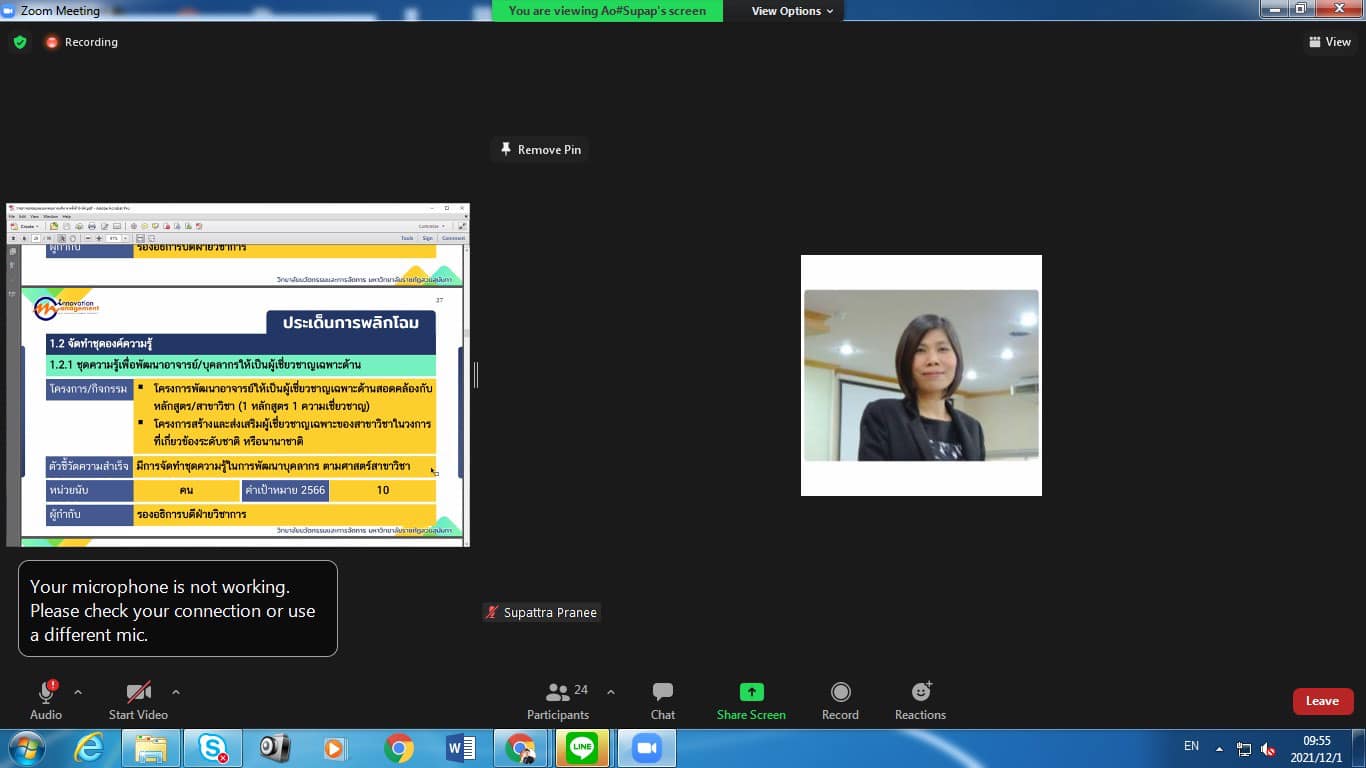Click the green Share Screen icon
1366x768 pixels.
751,692
